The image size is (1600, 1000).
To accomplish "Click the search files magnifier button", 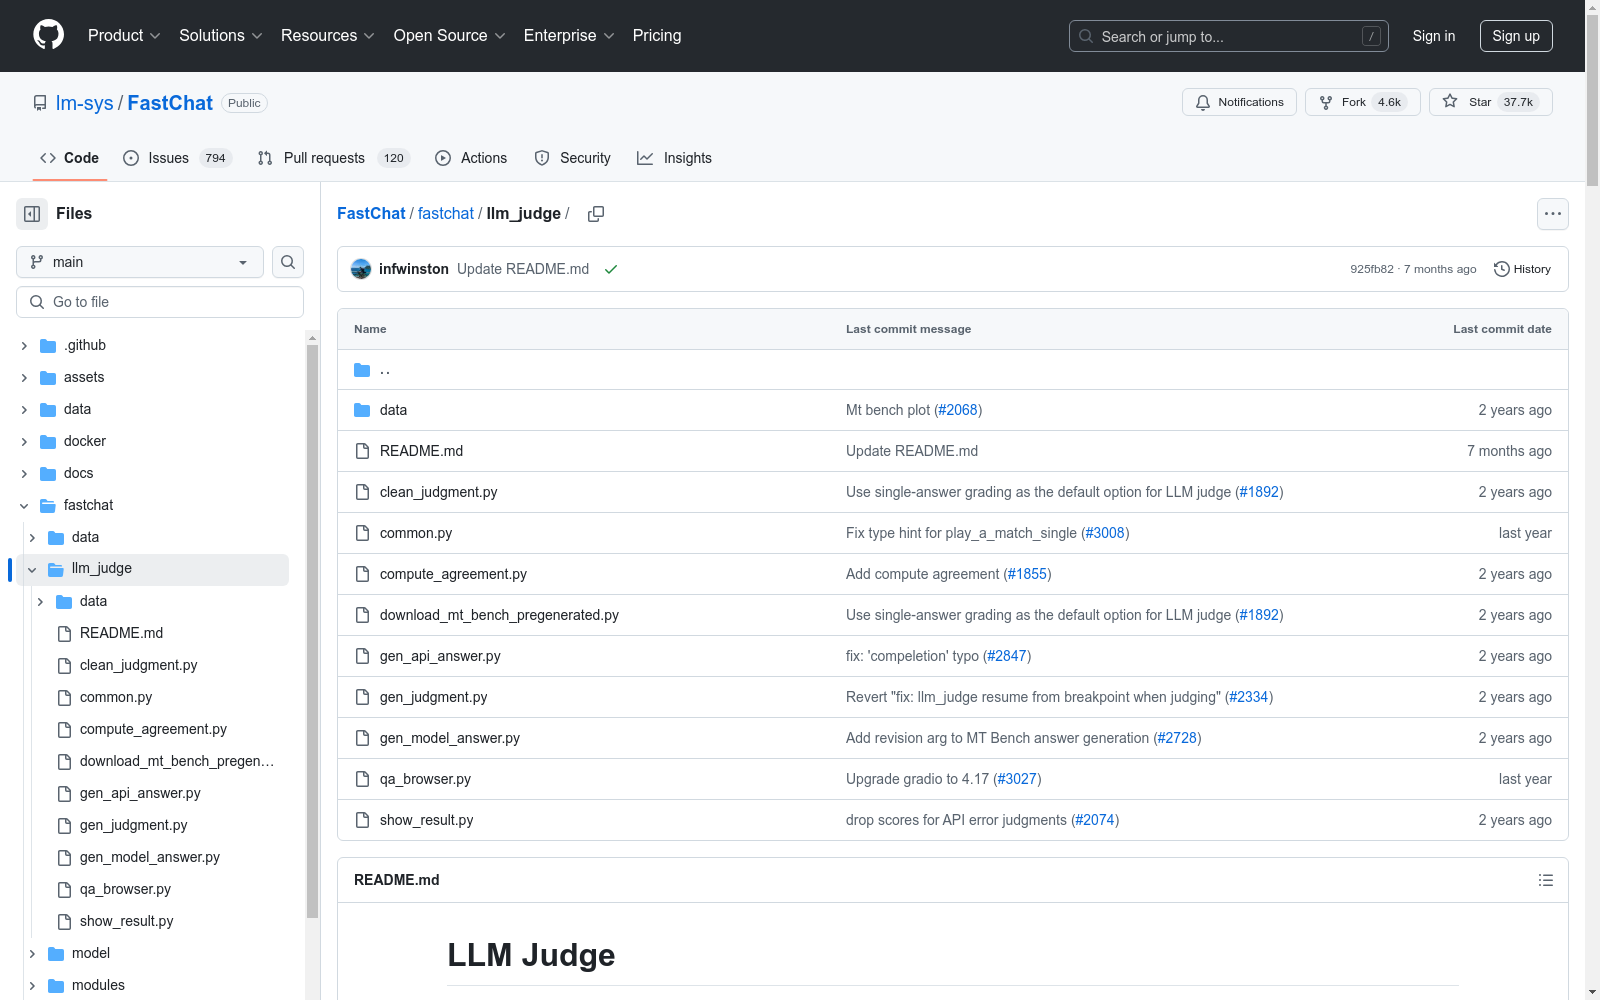I will click(288, 262).
